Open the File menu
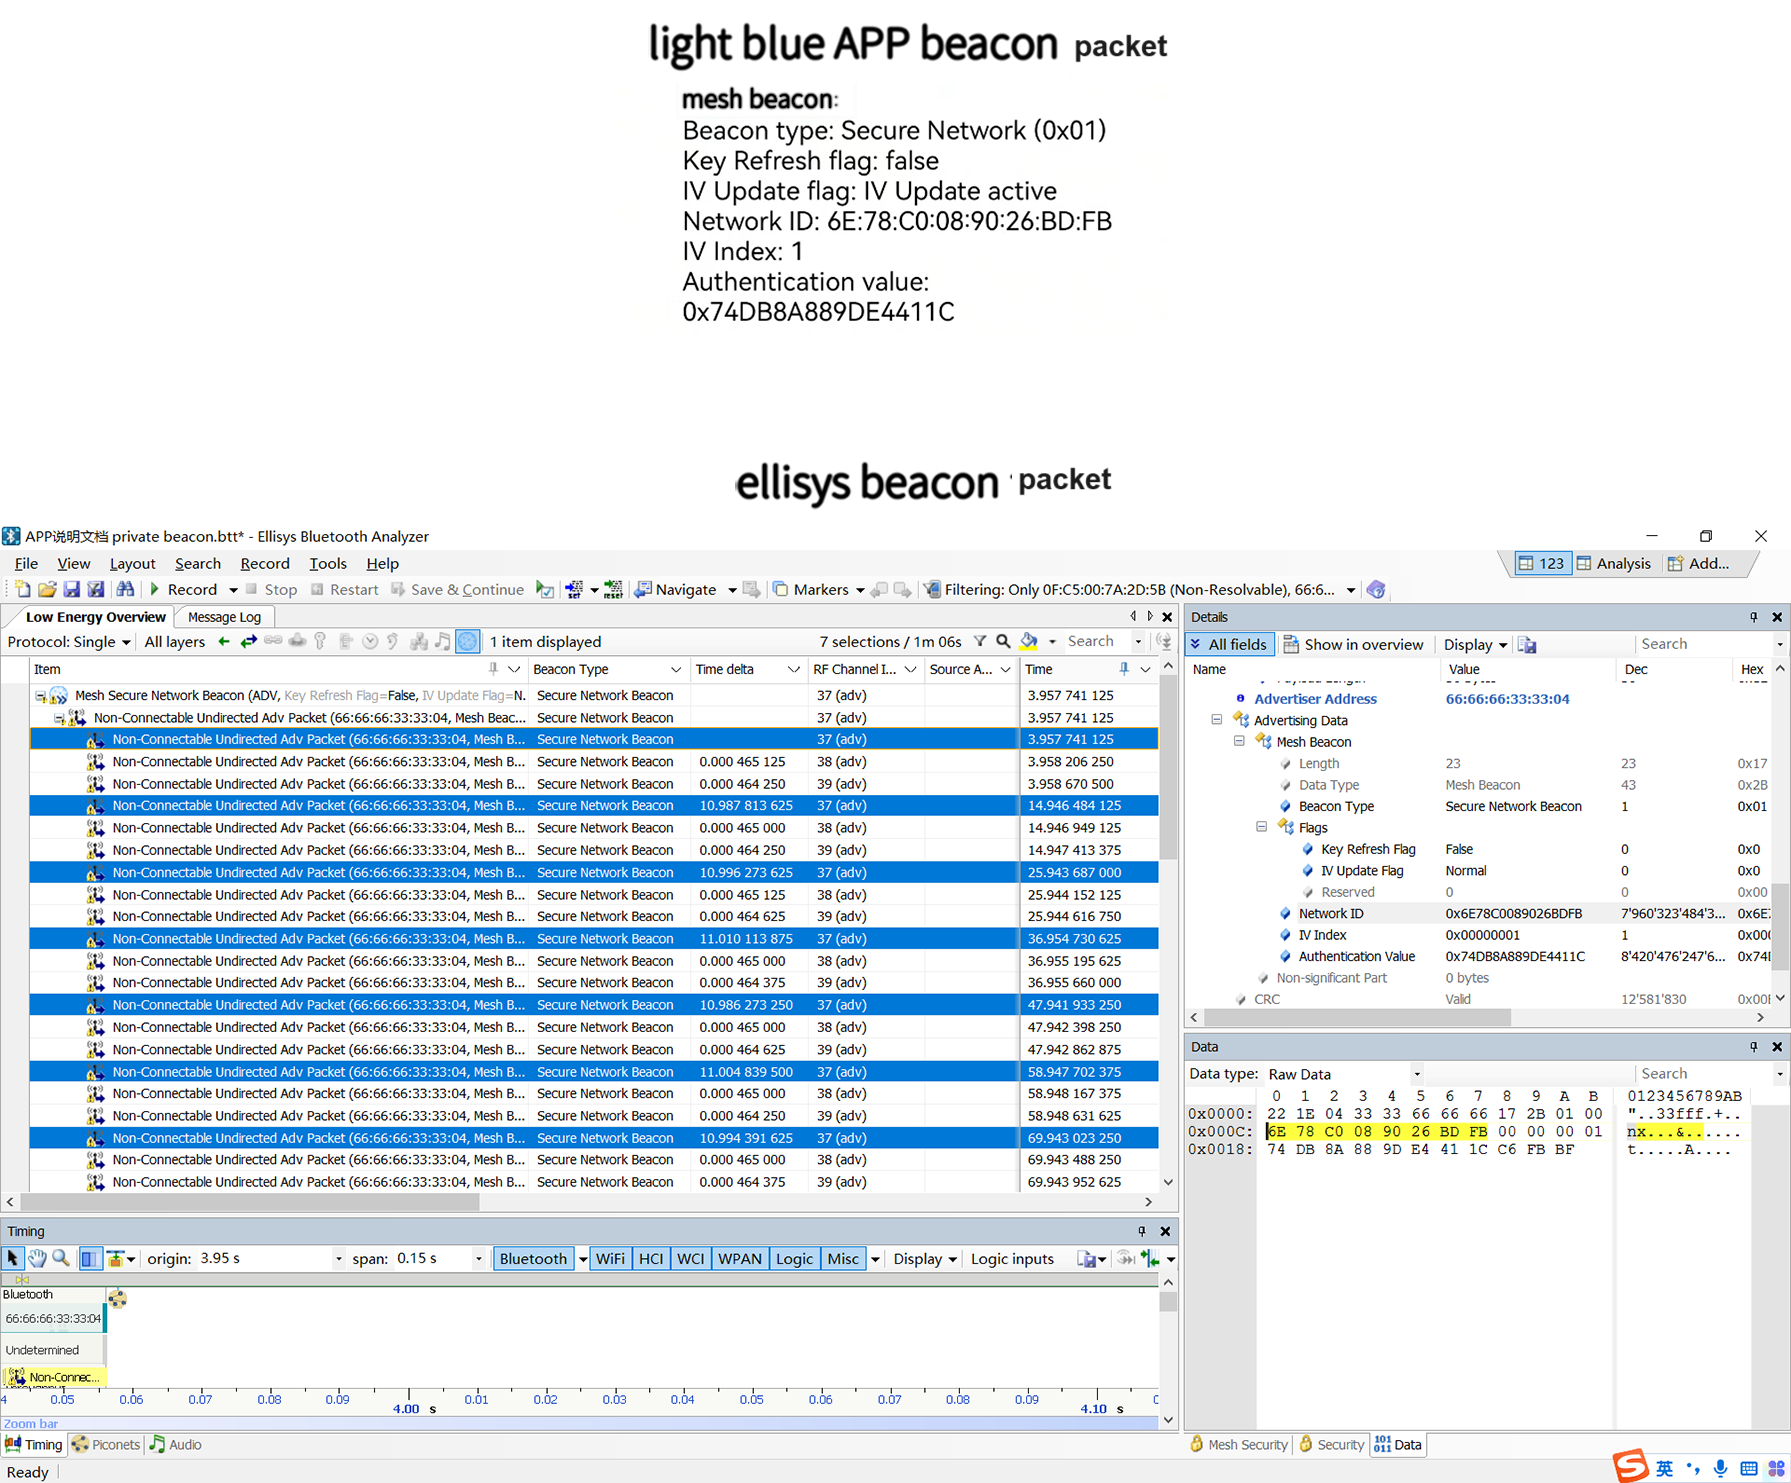Screen dimensions: 1791x1483 point(26,564)
